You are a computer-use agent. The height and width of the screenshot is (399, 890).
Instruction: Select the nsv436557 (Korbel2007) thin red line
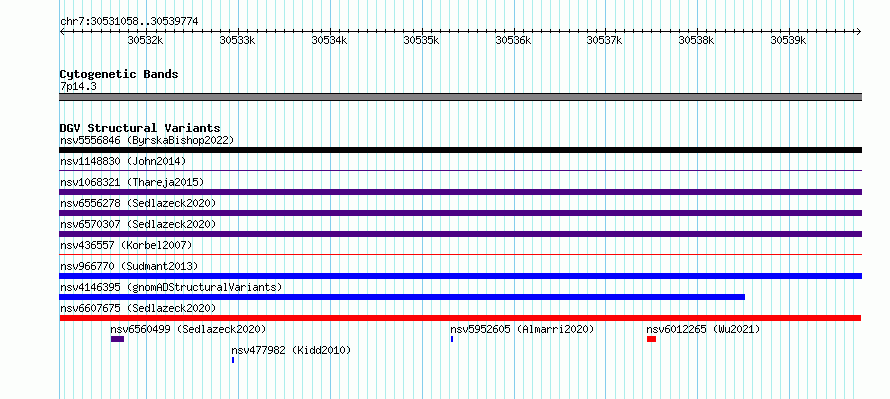coord(460,254)
